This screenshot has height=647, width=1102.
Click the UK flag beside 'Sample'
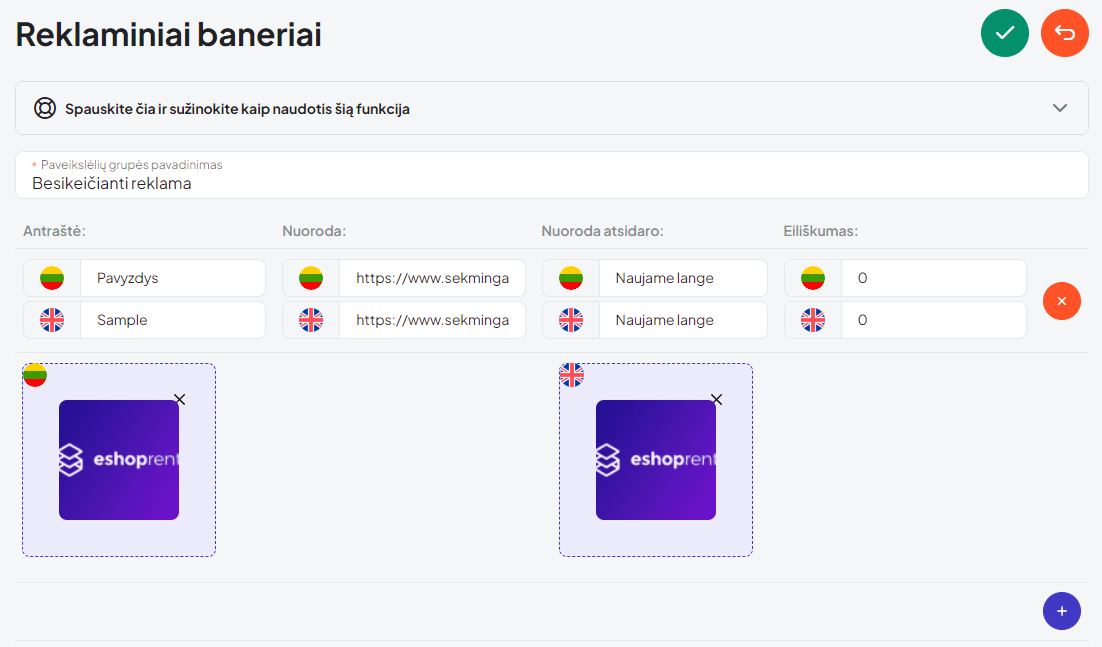(52, 320)
